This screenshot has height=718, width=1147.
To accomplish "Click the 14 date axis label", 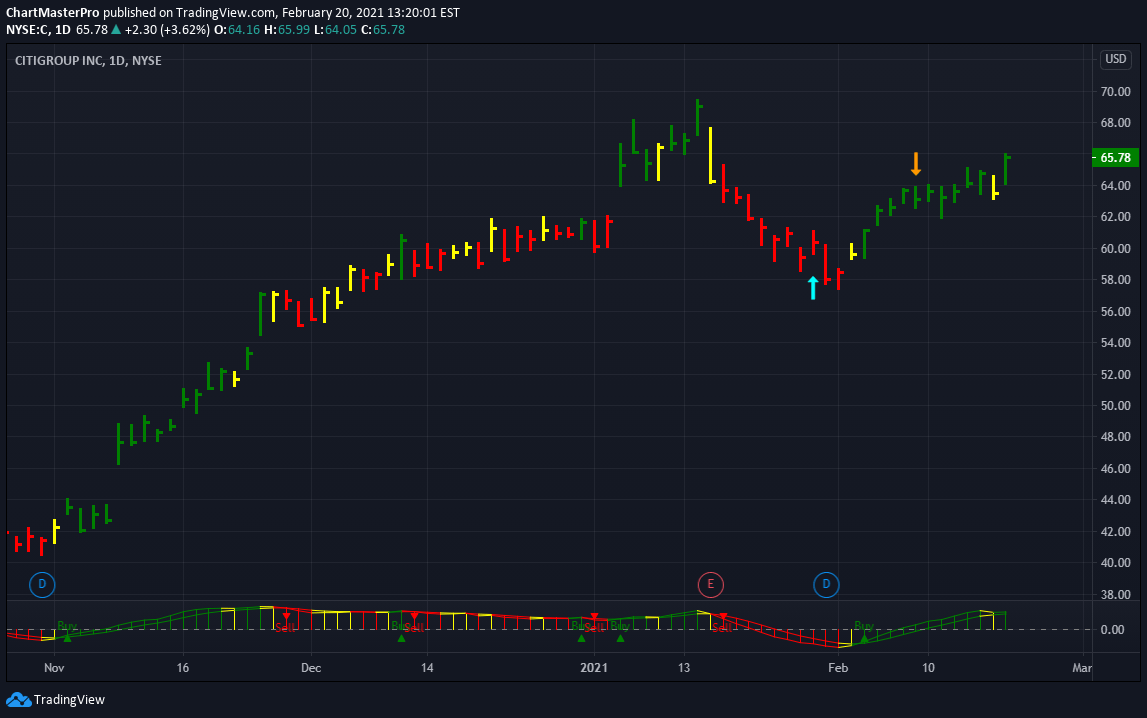I will [x=427, y=668].
